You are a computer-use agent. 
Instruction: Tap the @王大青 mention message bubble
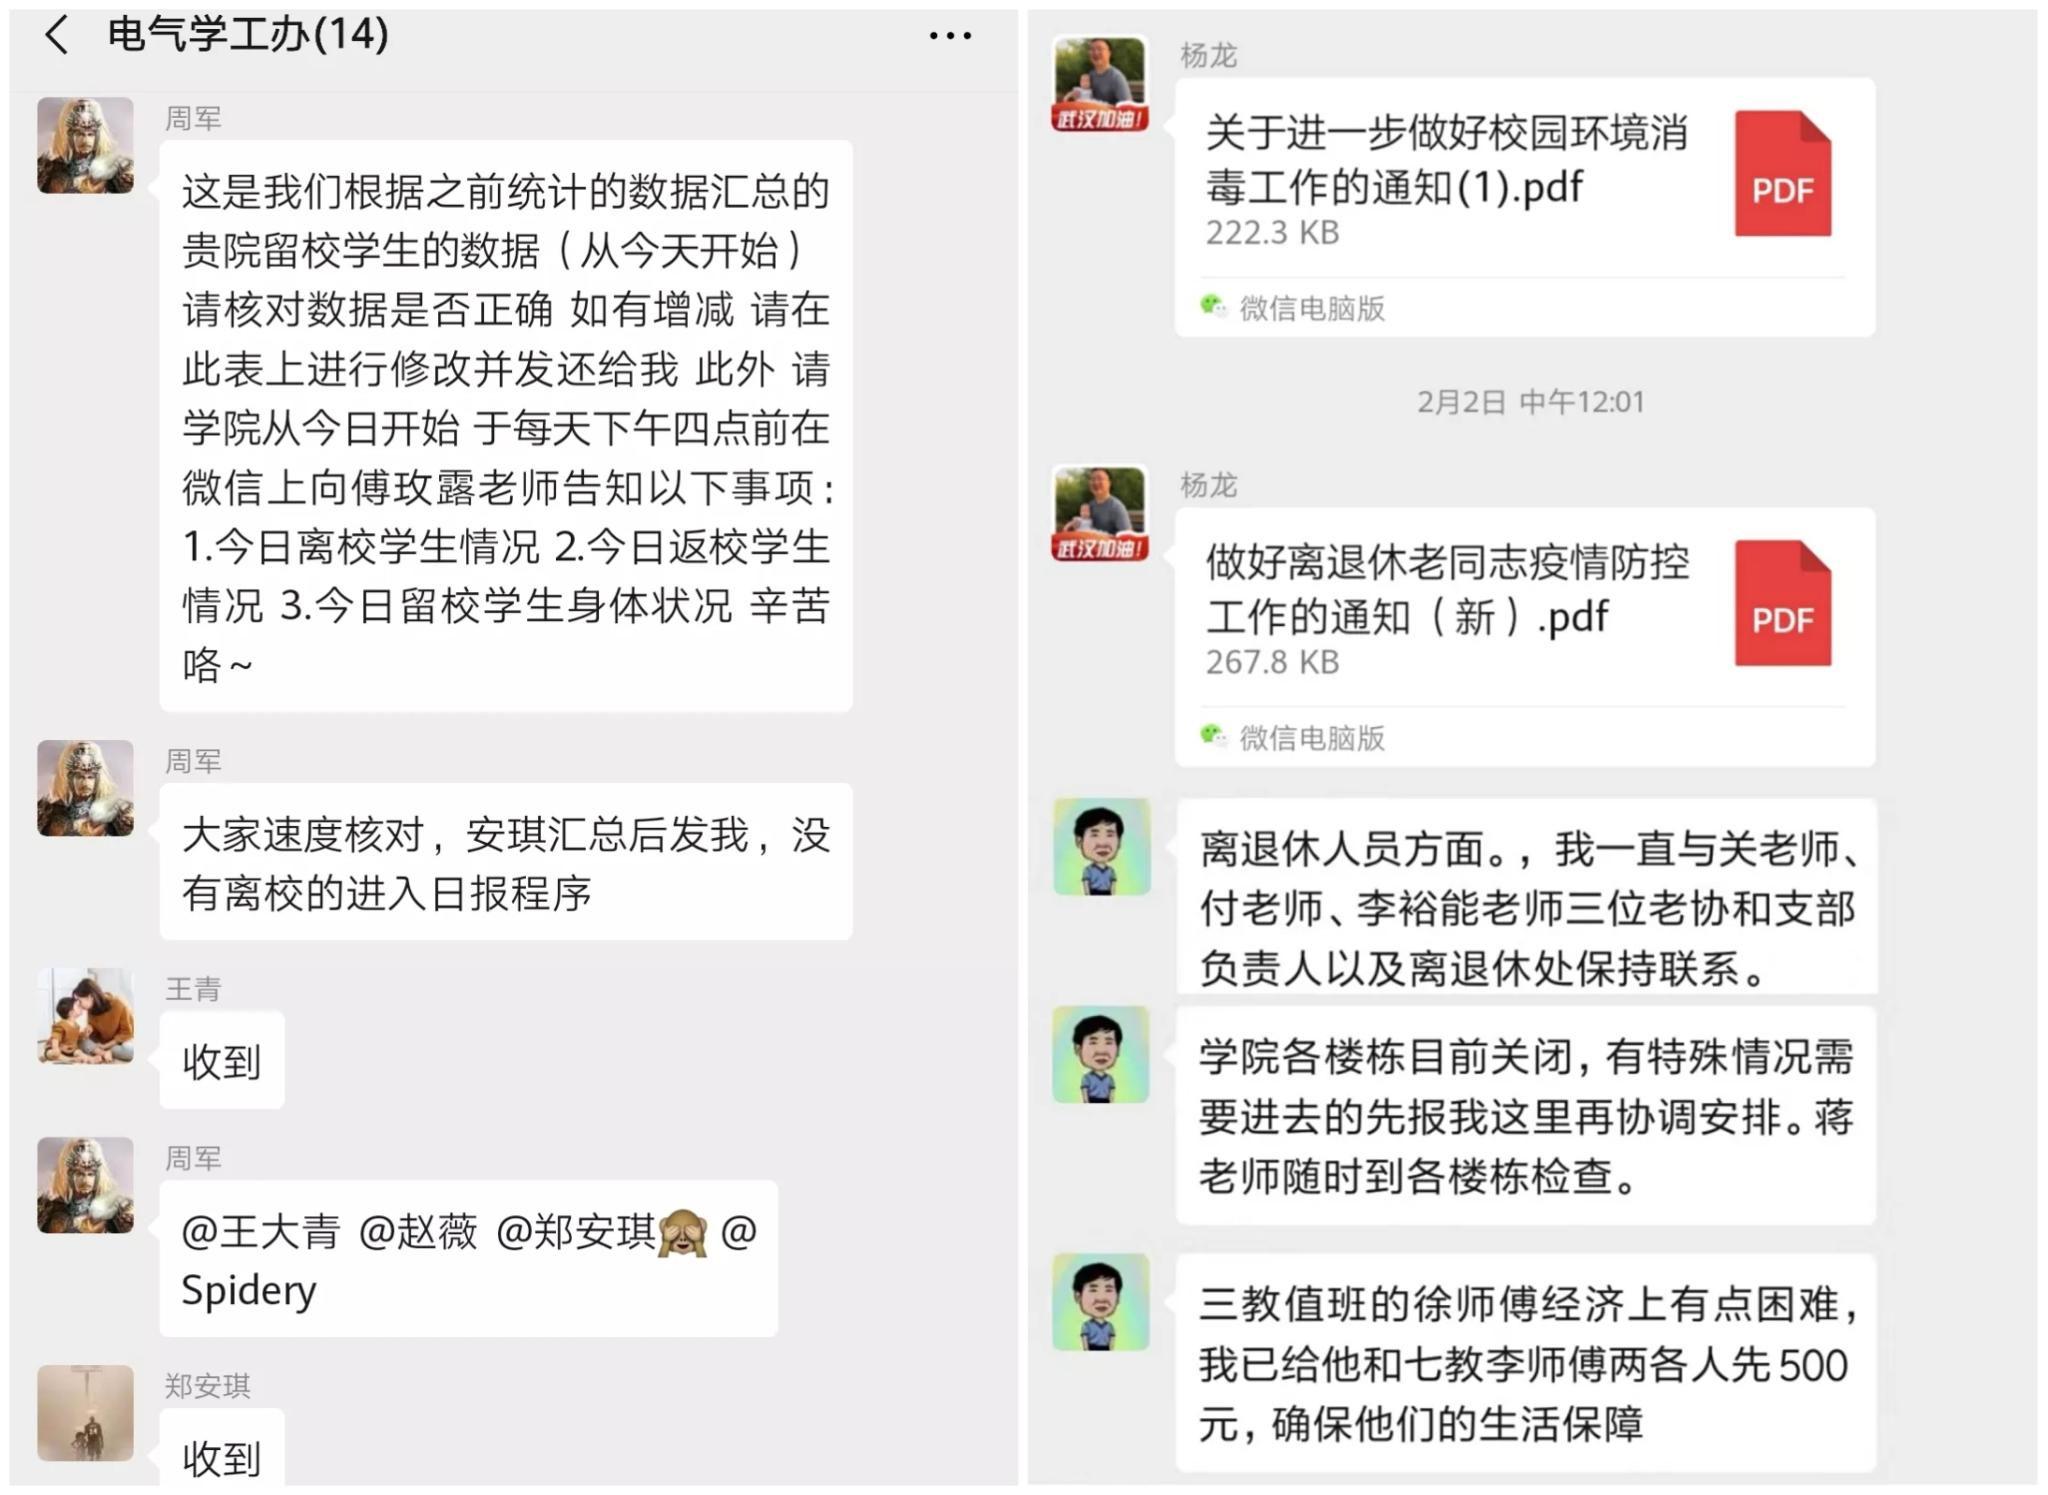point(468,1259)
